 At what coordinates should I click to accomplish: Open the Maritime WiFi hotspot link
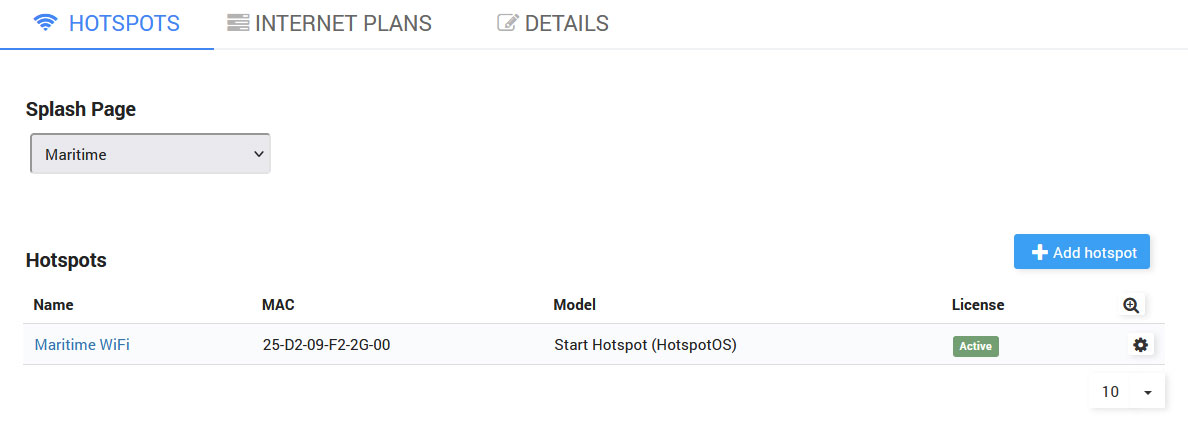pos(82,345)
